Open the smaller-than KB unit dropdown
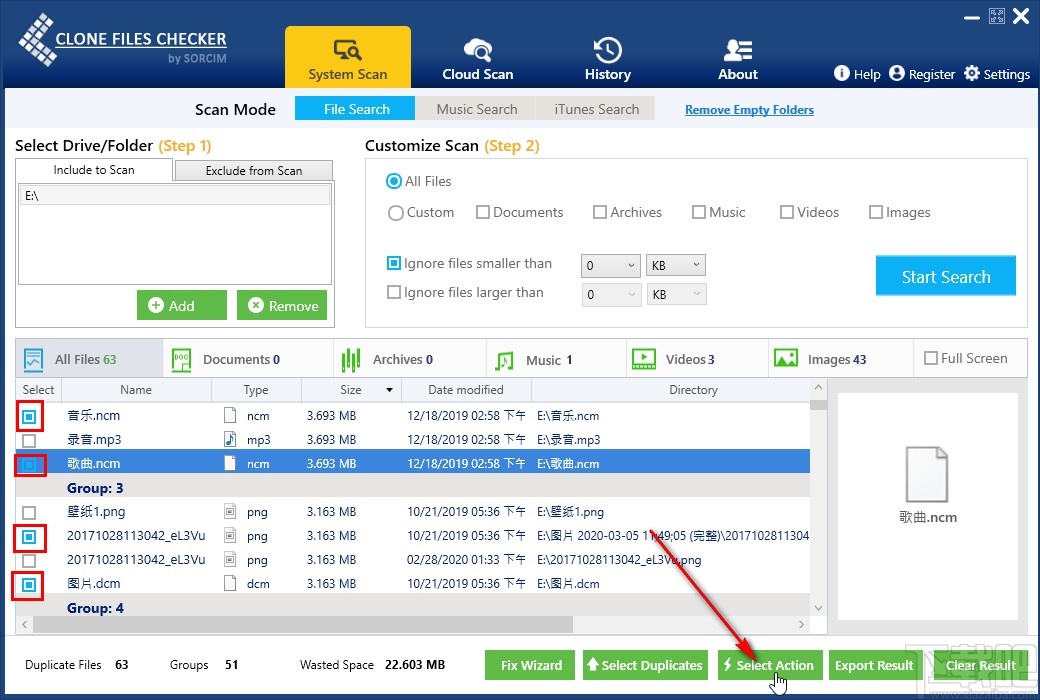 (x=676, y=265)
